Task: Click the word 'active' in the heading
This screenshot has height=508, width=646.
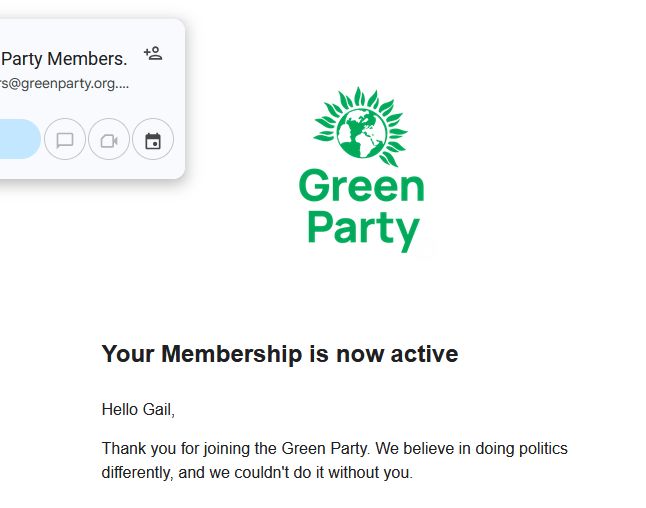Action: coord(424,354)
